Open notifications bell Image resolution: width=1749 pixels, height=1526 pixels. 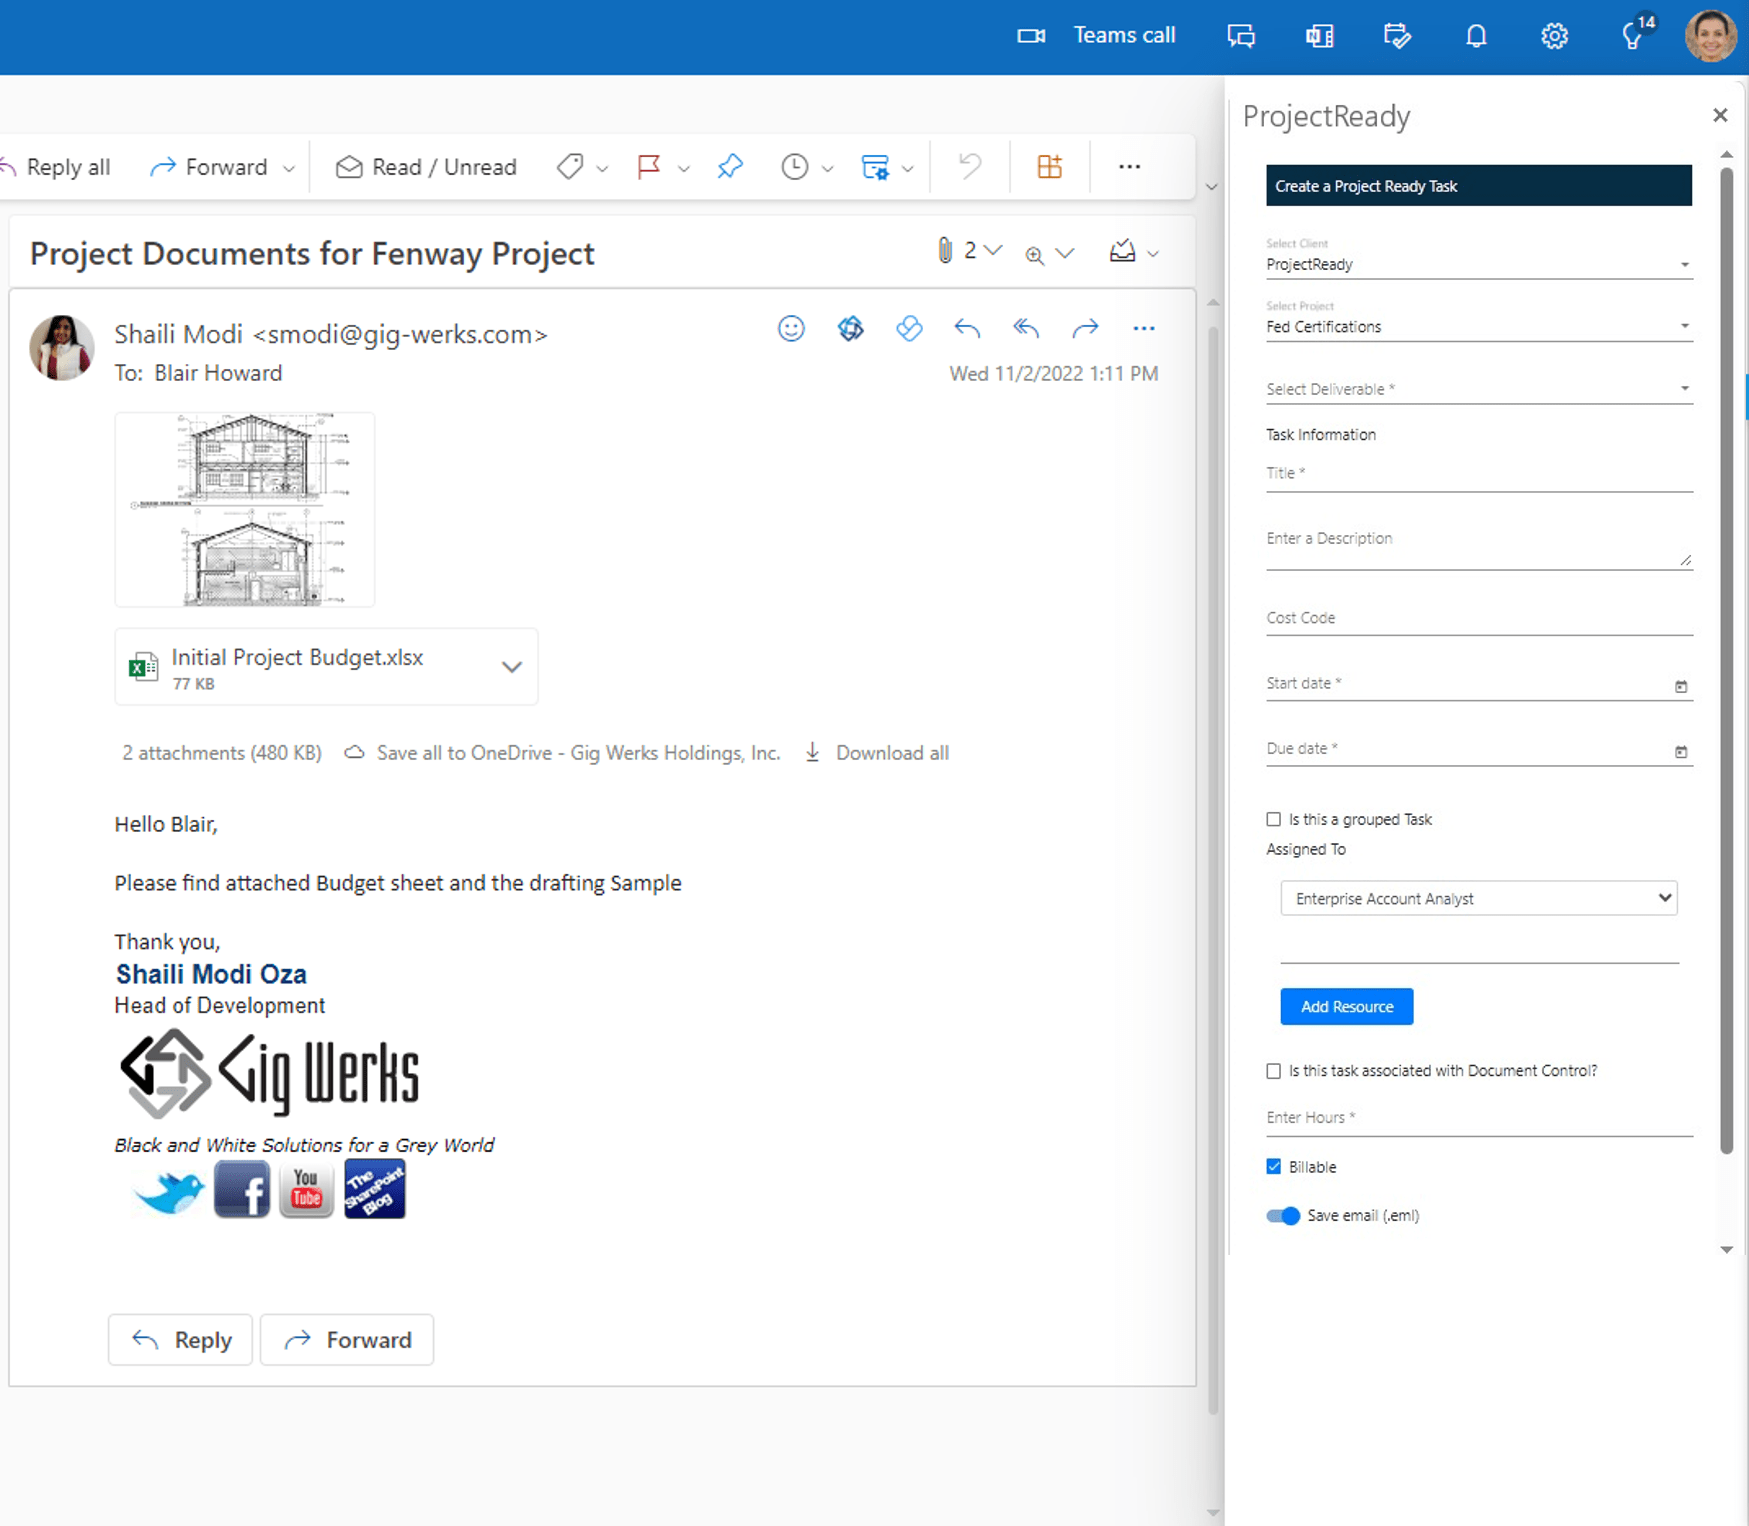[1476, 36]
